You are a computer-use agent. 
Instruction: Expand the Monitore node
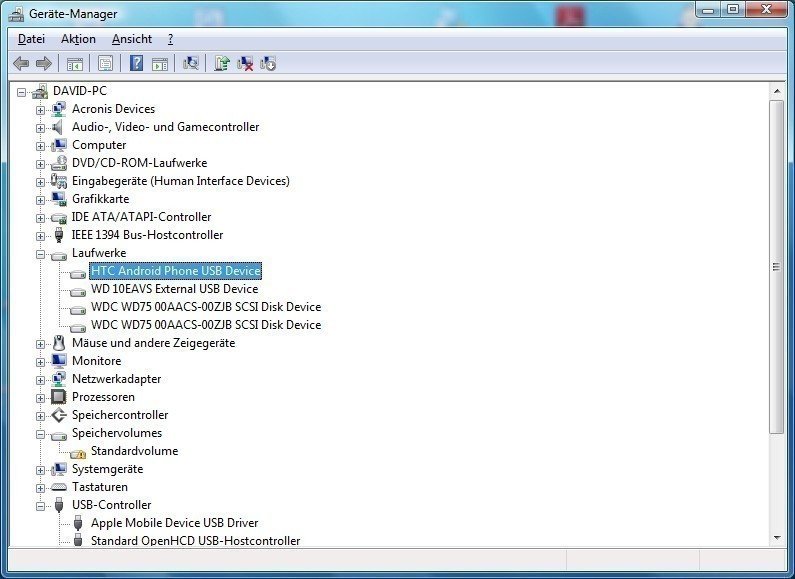click(x=40, y=363)
